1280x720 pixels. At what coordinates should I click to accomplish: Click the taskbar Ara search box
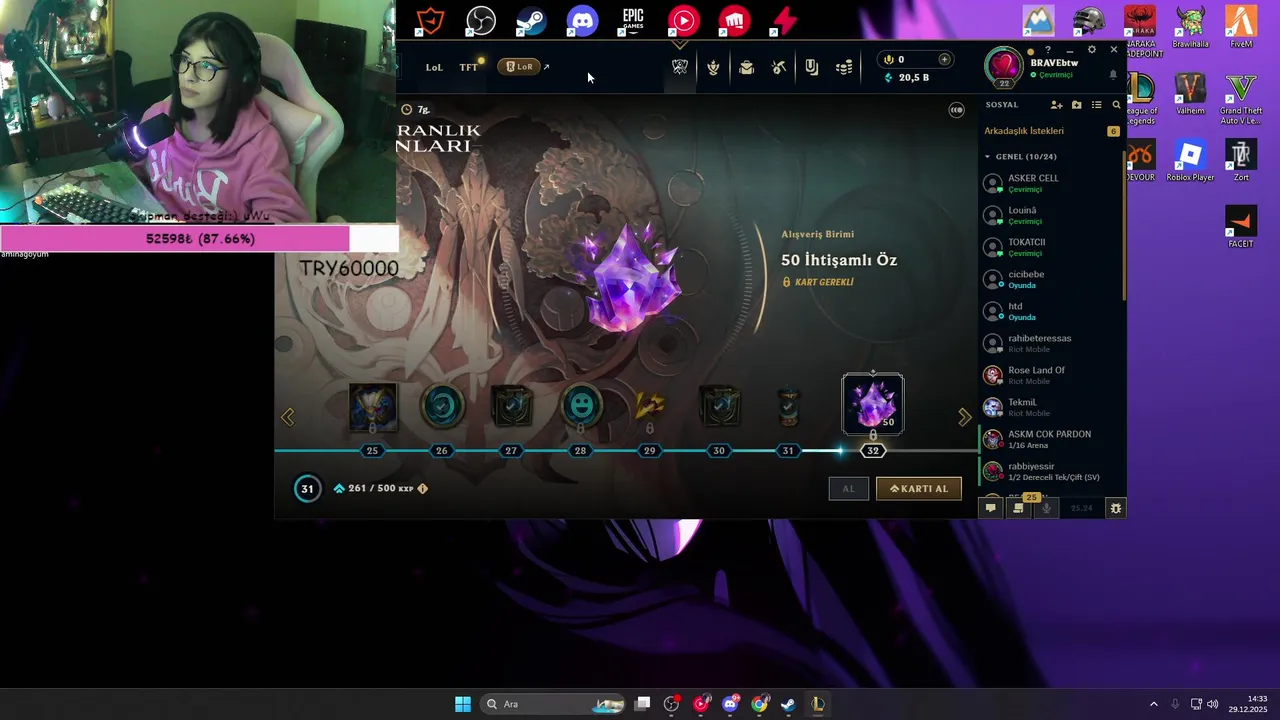click(x=552, y=704)
